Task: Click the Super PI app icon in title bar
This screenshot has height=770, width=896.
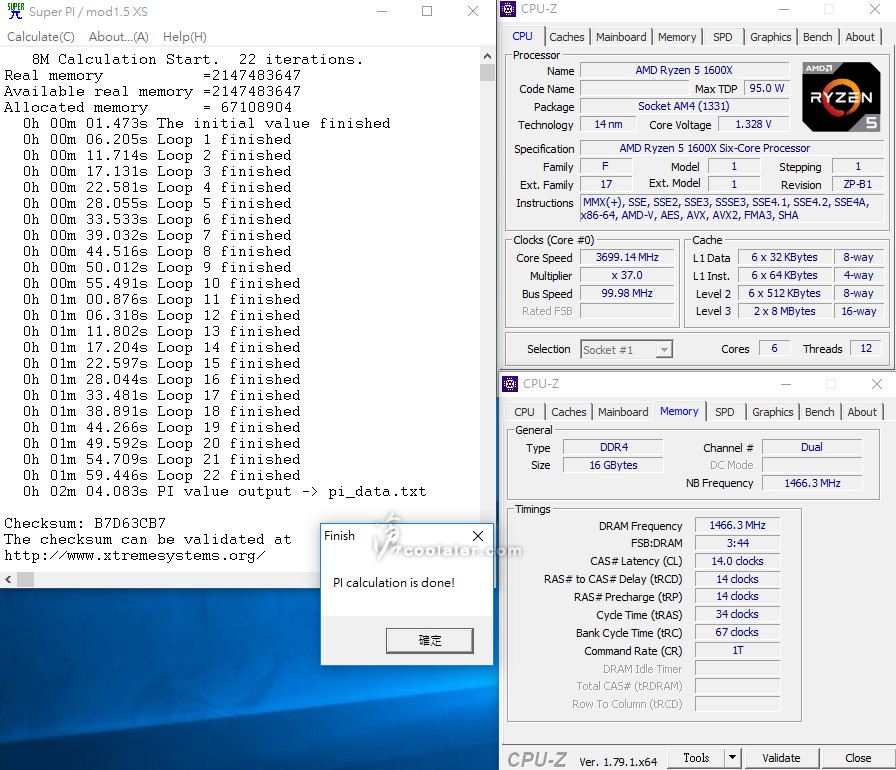Action: pos(15,11)
